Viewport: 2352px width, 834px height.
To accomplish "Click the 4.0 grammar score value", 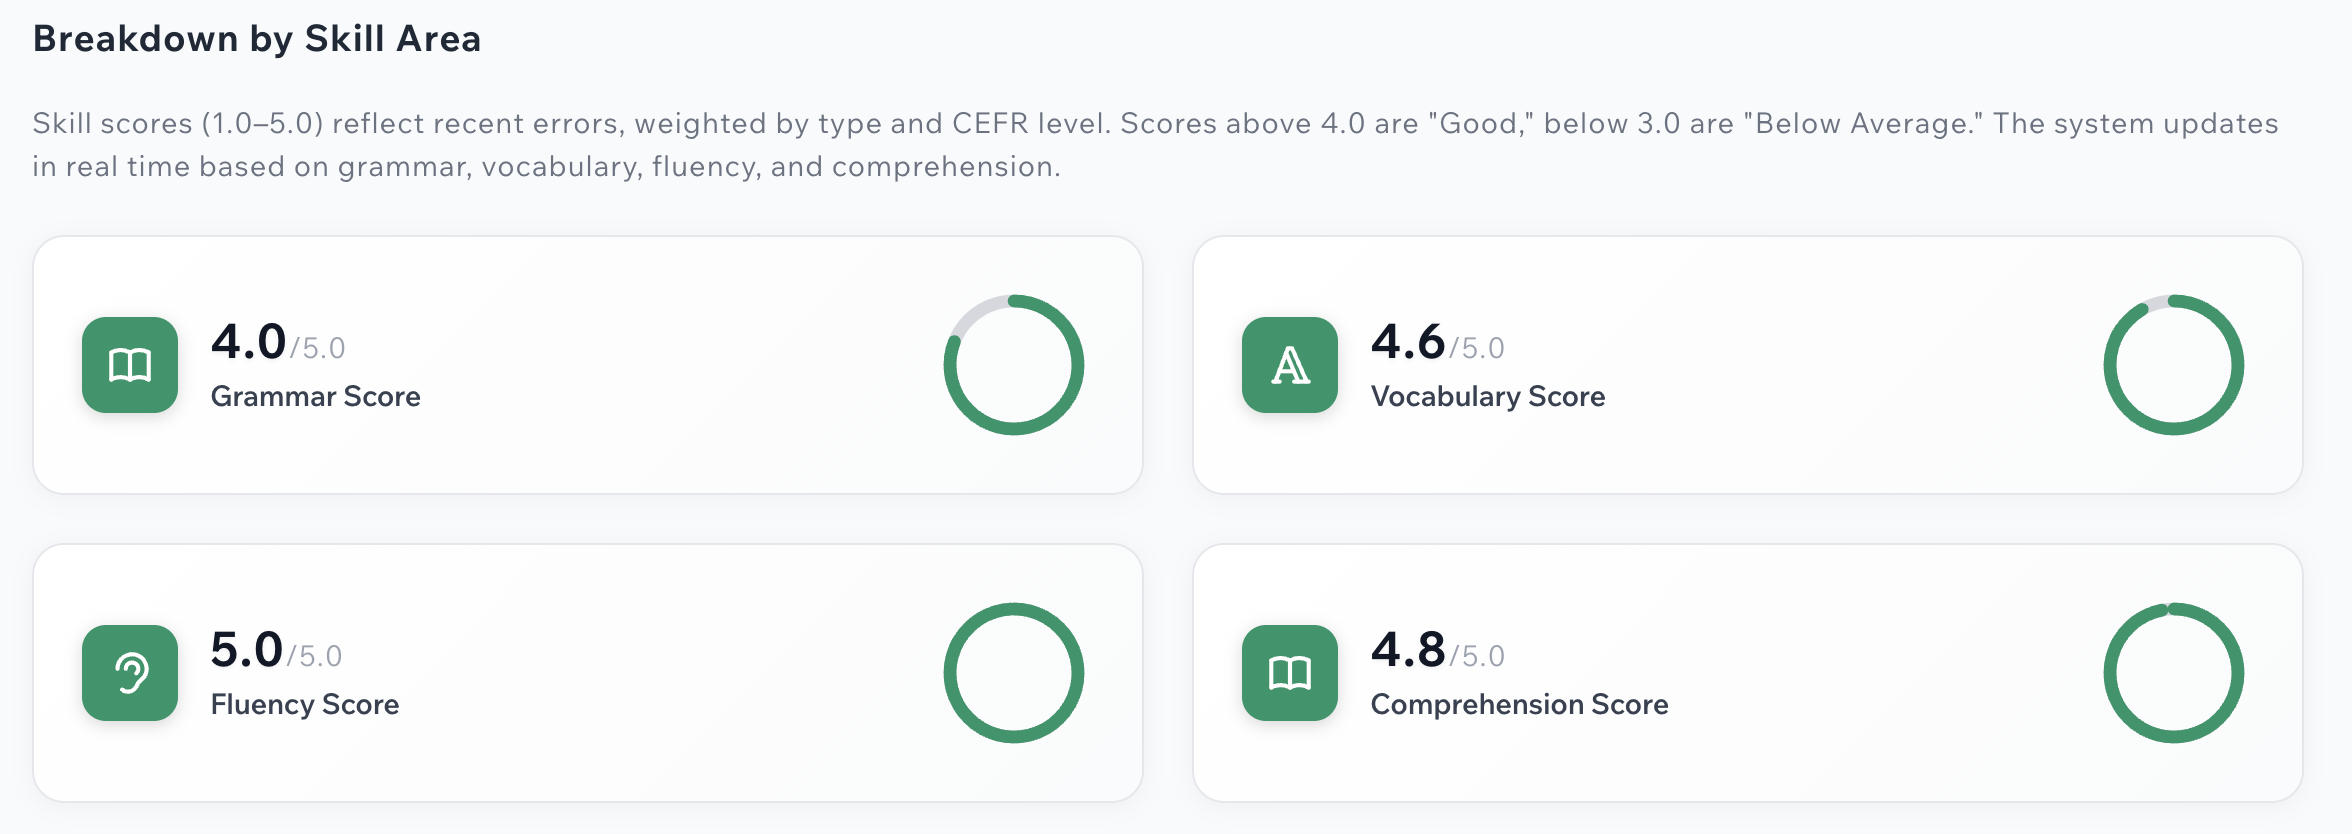I will (248, 342).
